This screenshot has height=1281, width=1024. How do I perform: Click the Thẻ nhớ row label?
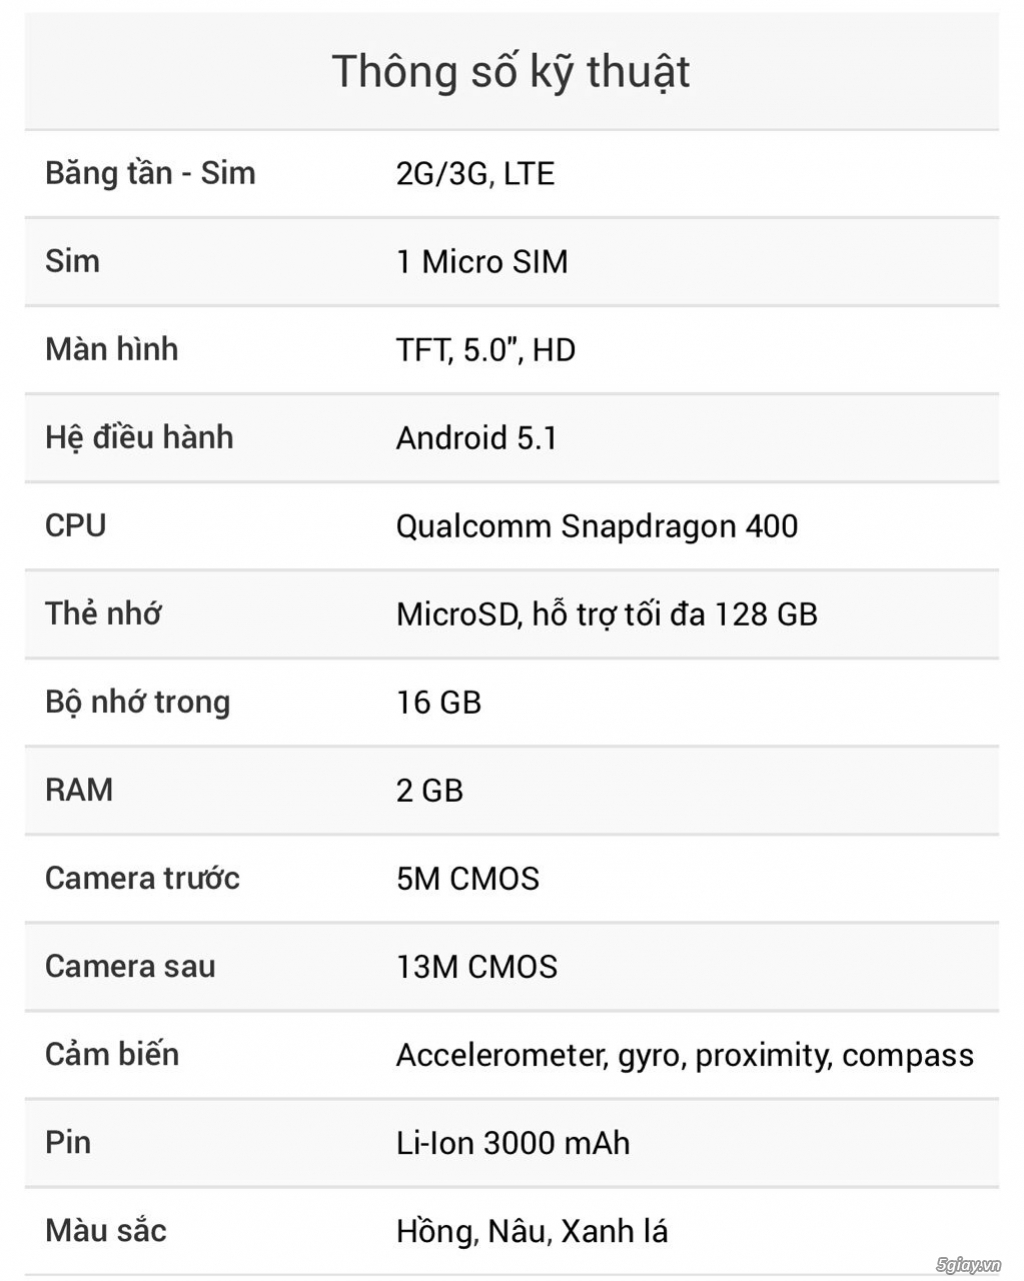coord(103,613)
